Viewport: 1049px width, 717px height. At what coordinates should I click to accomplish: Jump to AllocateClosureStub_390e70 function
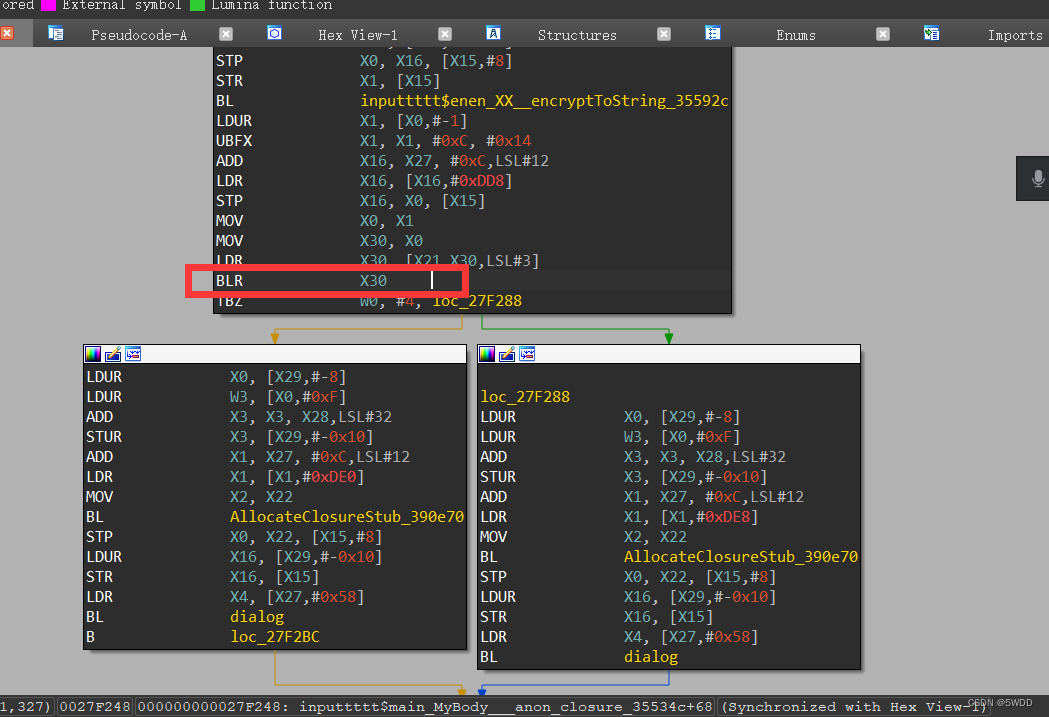[347, 516]
